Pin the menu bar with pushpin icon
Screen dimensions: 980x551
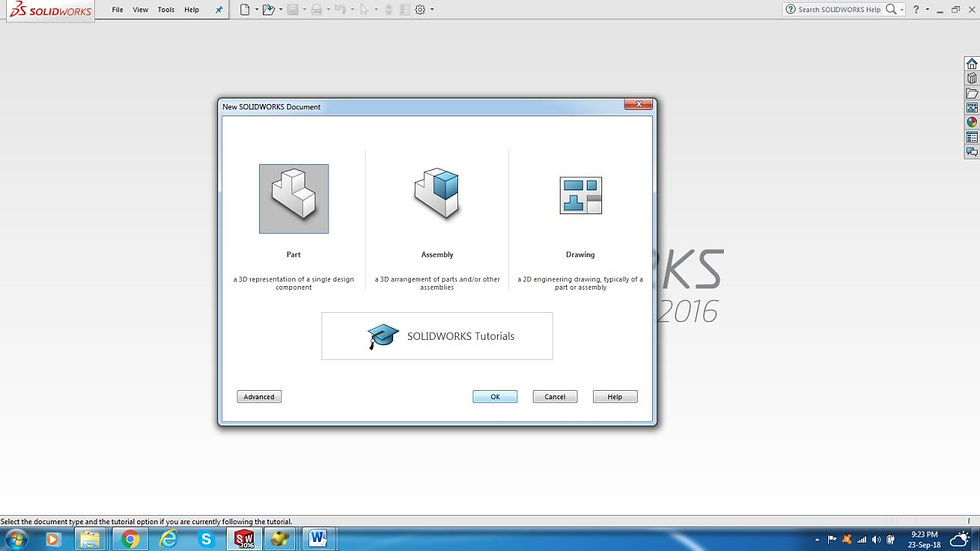coord(219,9)
